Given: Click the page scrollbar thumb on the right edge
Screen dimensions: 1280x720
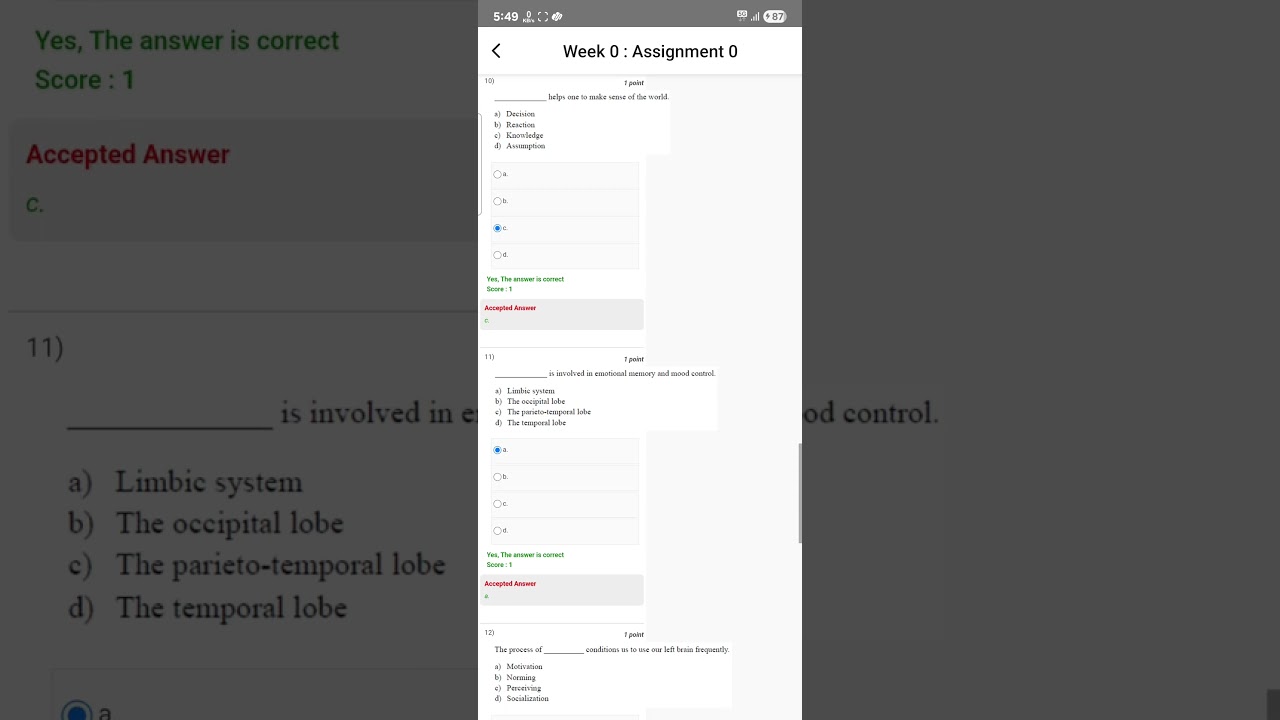Looking at the screenshot, I should [x=799, y=493].
